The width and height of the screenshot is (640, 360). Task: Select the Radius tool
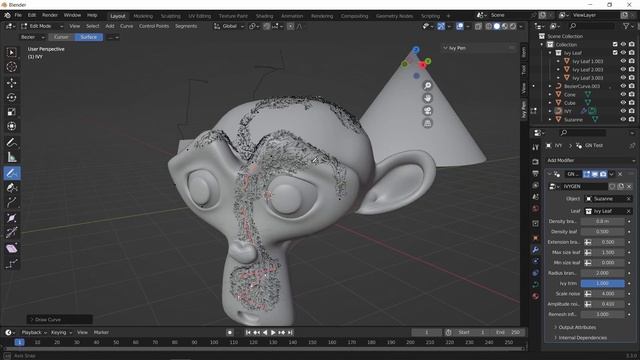coord(11,218)
